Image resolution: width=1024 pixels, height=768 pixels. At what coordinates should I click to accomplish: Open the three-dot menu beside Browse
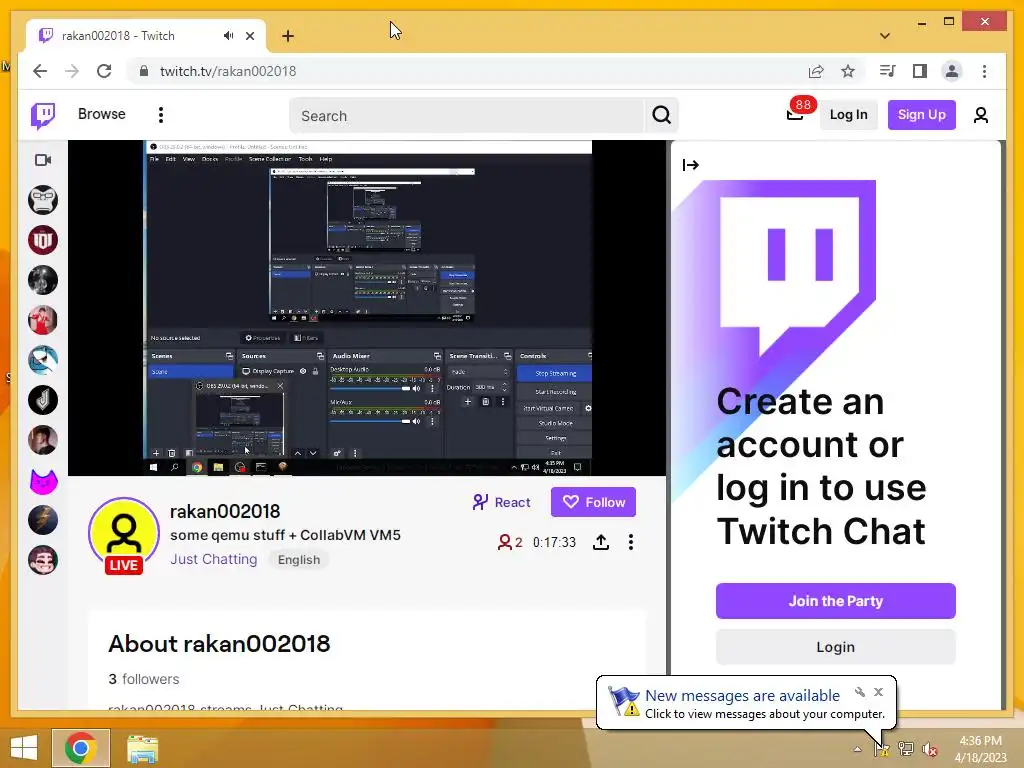[x=161, y=115]
